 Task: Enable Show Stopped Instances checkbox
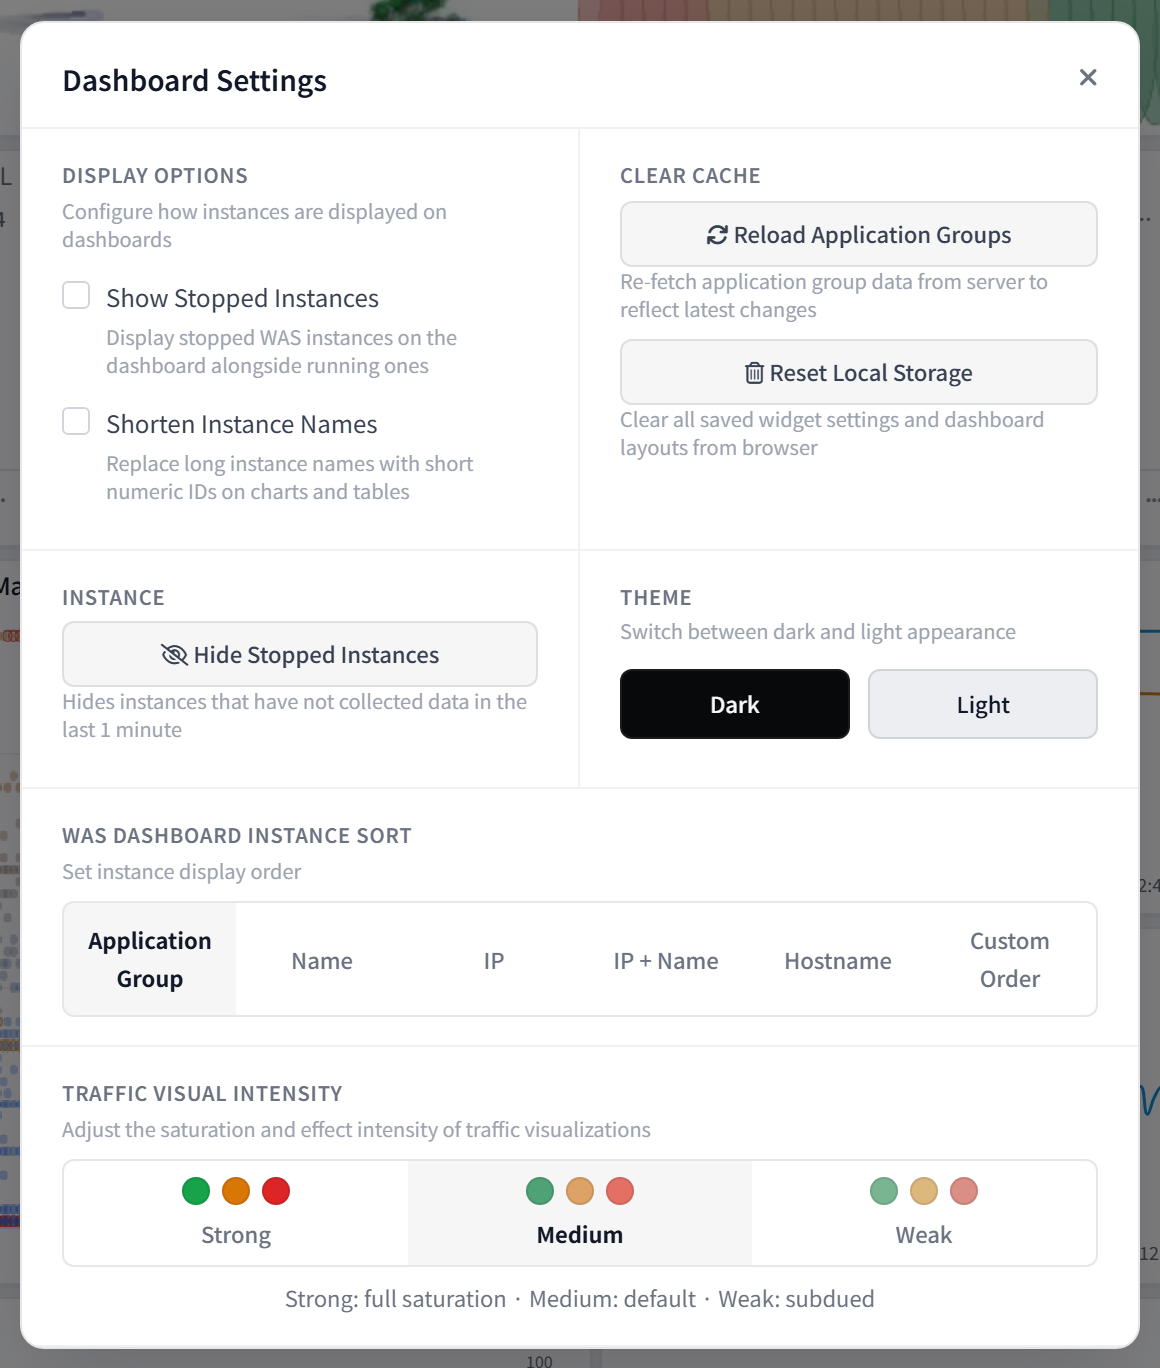(76, 295)
